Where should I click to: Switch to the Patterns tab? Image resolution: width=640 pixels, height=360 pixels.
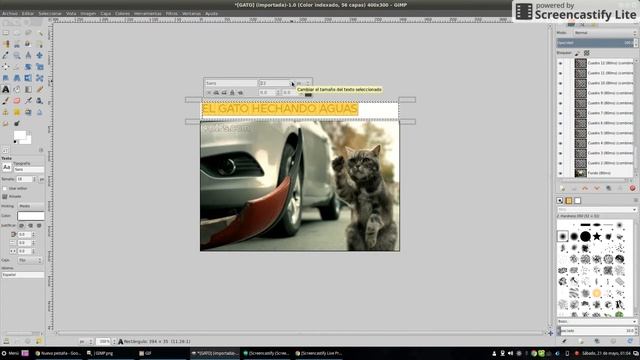pyautogui.click(x=569, y=200)
